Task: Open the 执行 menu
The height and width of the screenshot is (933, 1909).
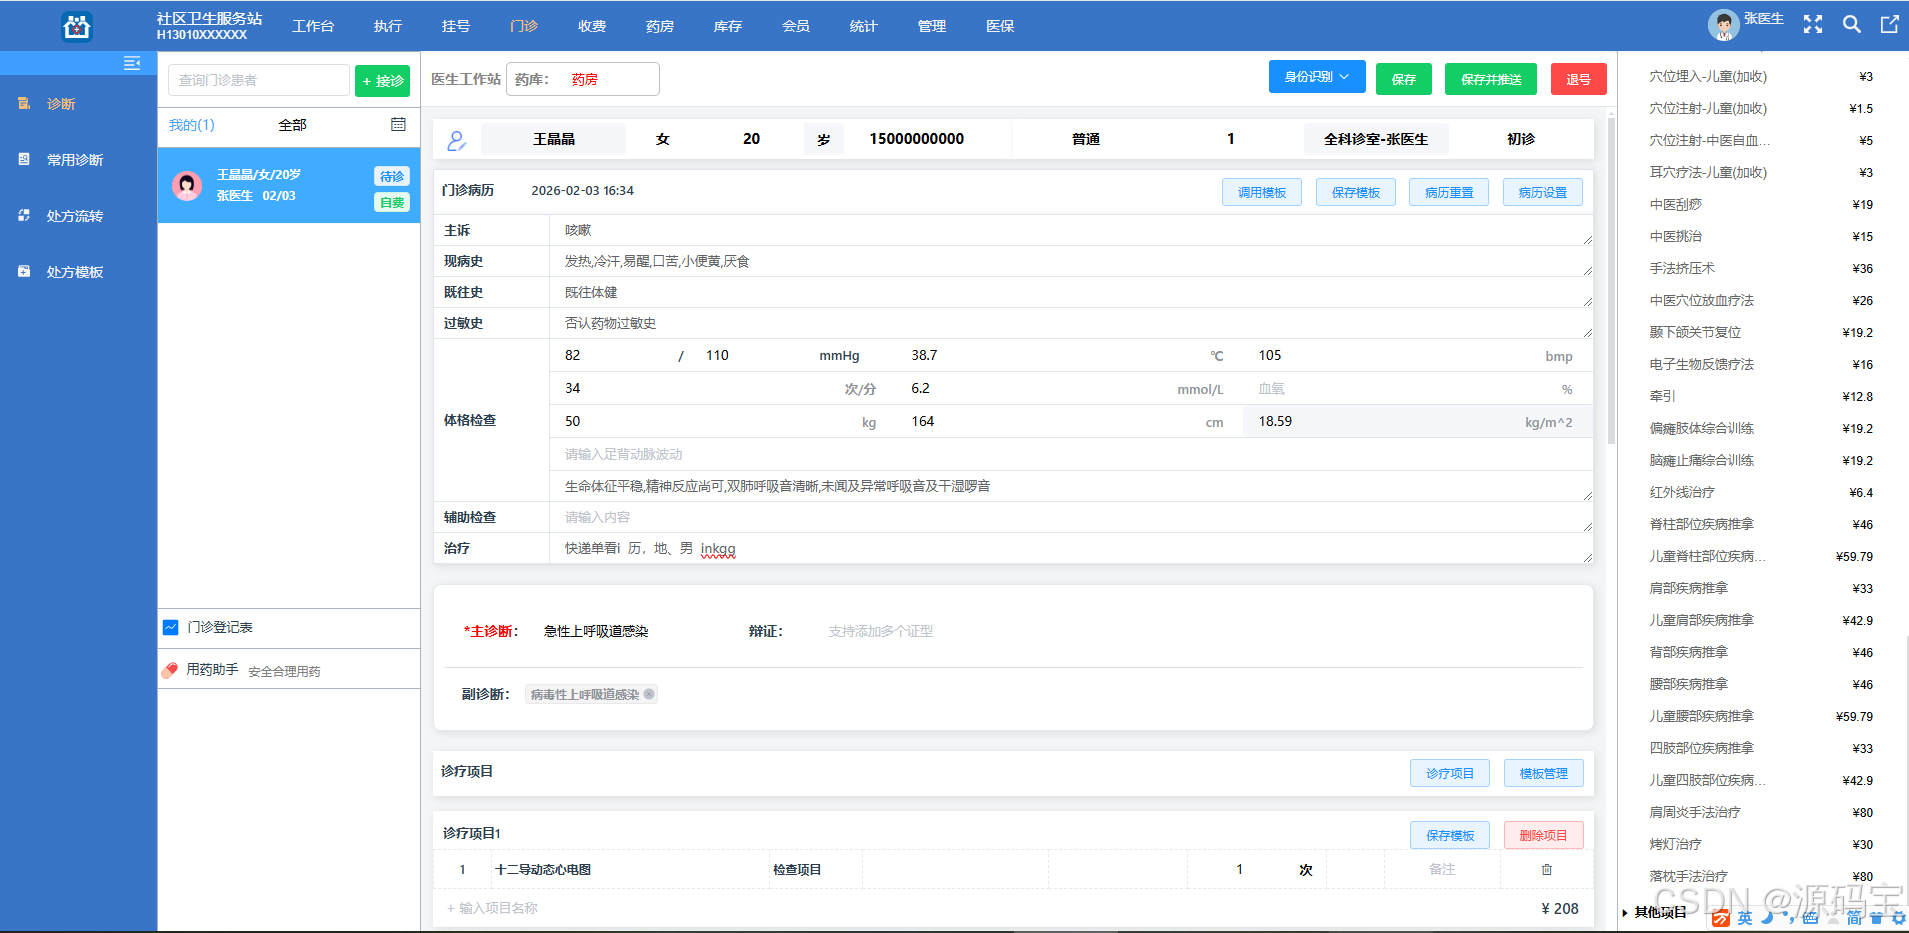Action: pos(388,26)
